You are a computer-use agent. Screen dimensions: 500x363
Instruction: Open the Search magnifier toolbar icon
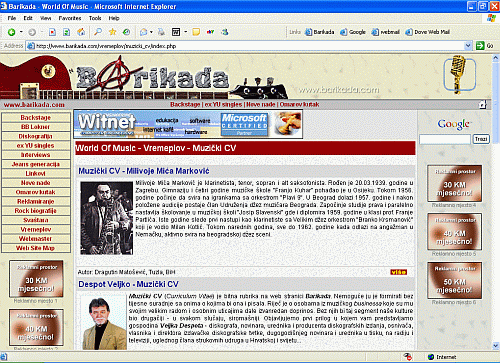click(98, 32)
